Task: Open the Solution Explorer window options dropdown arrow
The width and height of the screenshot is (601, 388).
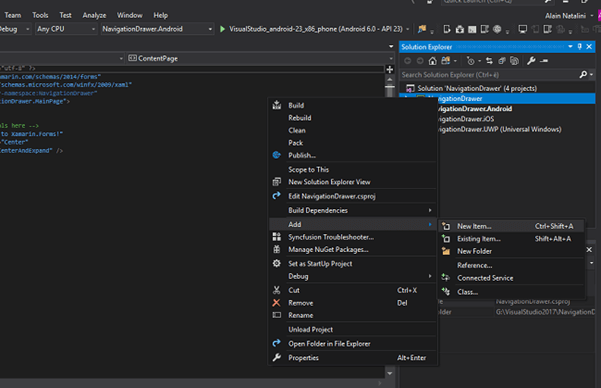Action: pyautogui.click(x=570, y=46)
